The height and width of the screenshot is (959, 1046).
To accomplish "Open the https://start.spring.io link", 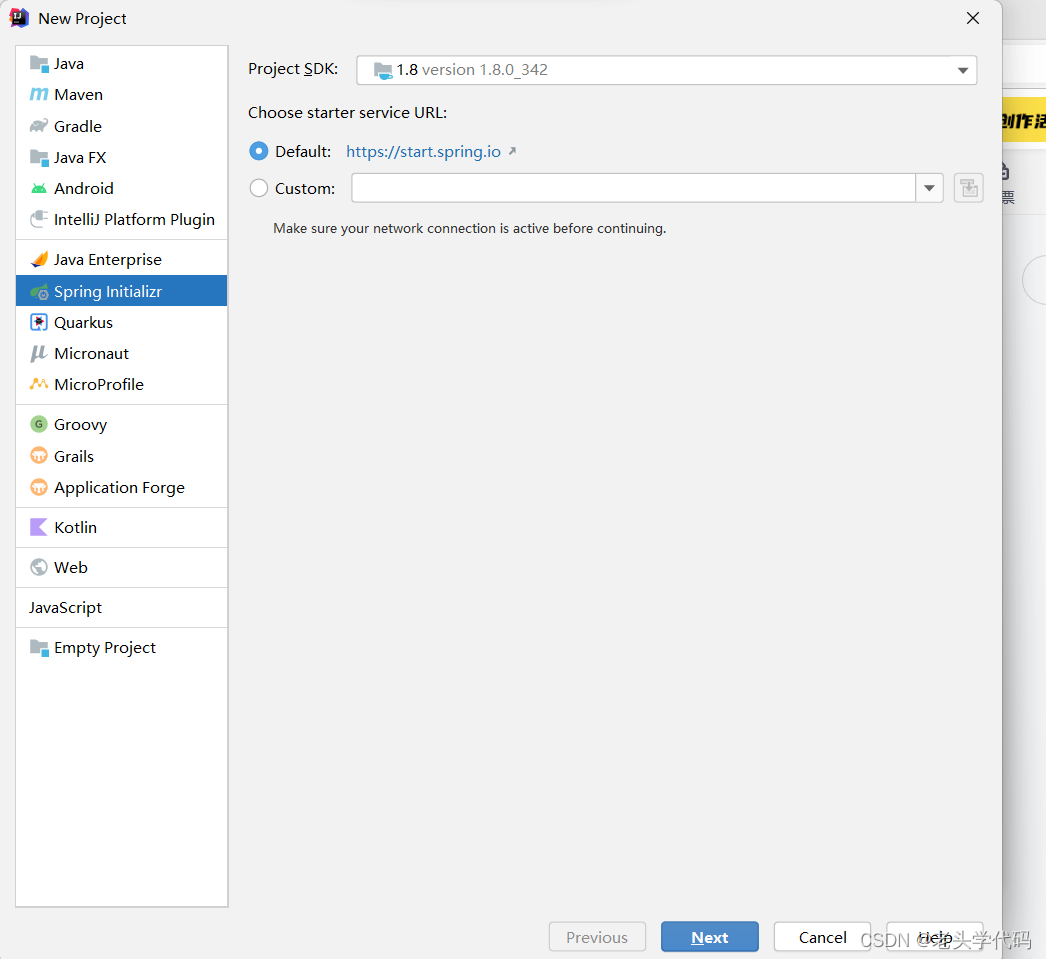I will [423, 151].
